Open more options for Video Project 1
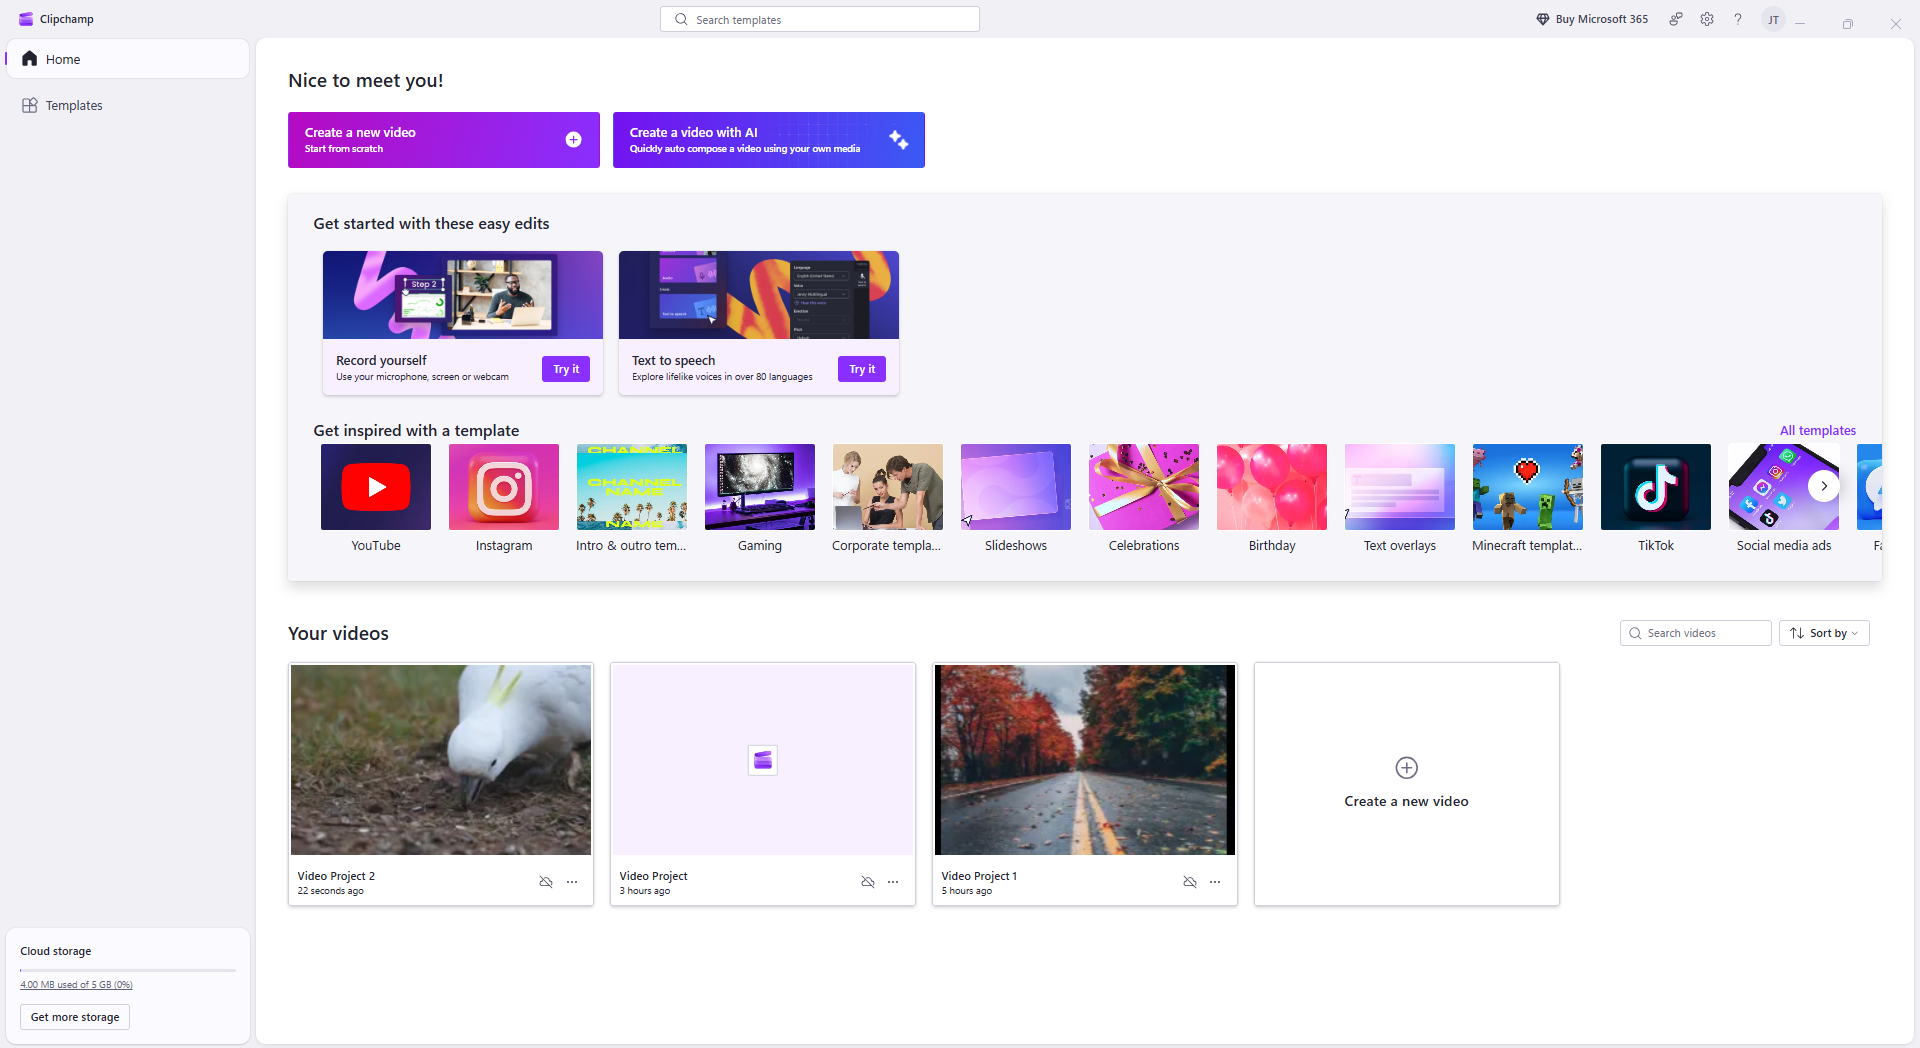The image size is (1920, 1048). pyautogui.click(x=1215, y=882)
